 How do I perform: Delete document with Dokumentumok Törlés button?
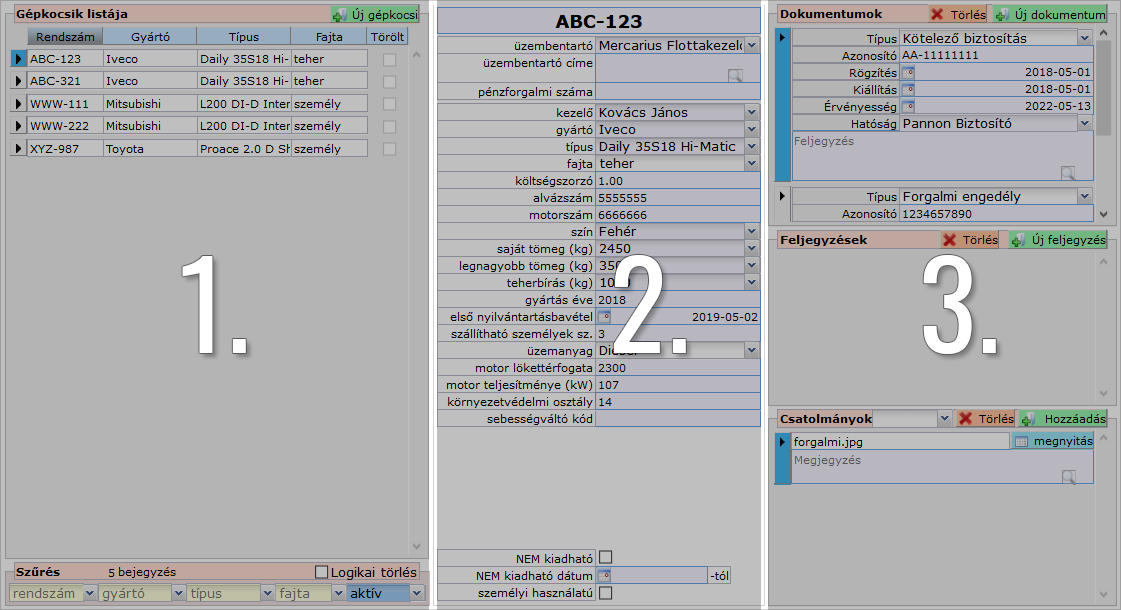(957, 15)
